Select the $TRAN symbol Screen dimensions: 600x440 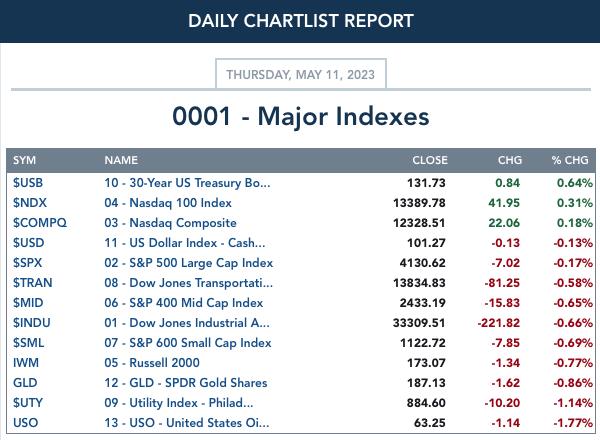pos(33,283)
